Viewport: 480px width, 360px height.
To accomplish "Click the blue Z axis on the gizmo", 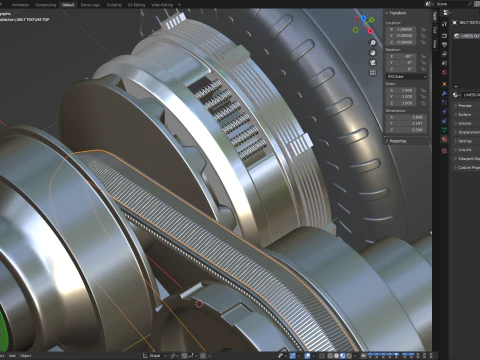I will pyautogui.click(x=364, y=18).
